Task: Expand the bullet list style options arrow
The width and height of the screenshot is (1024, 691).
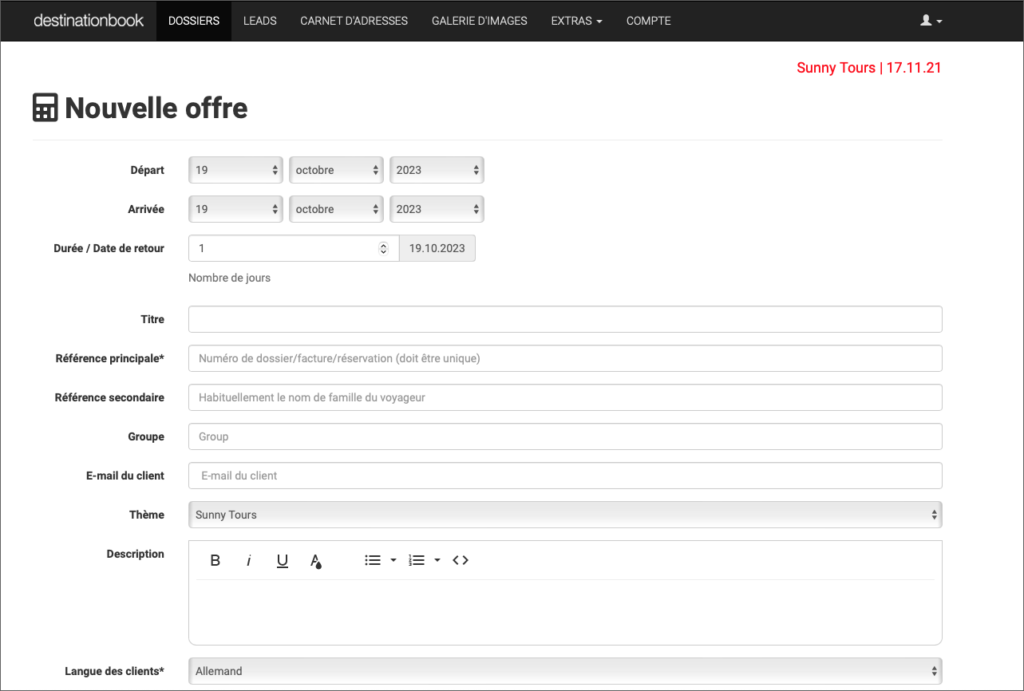Action: [393, 561]
